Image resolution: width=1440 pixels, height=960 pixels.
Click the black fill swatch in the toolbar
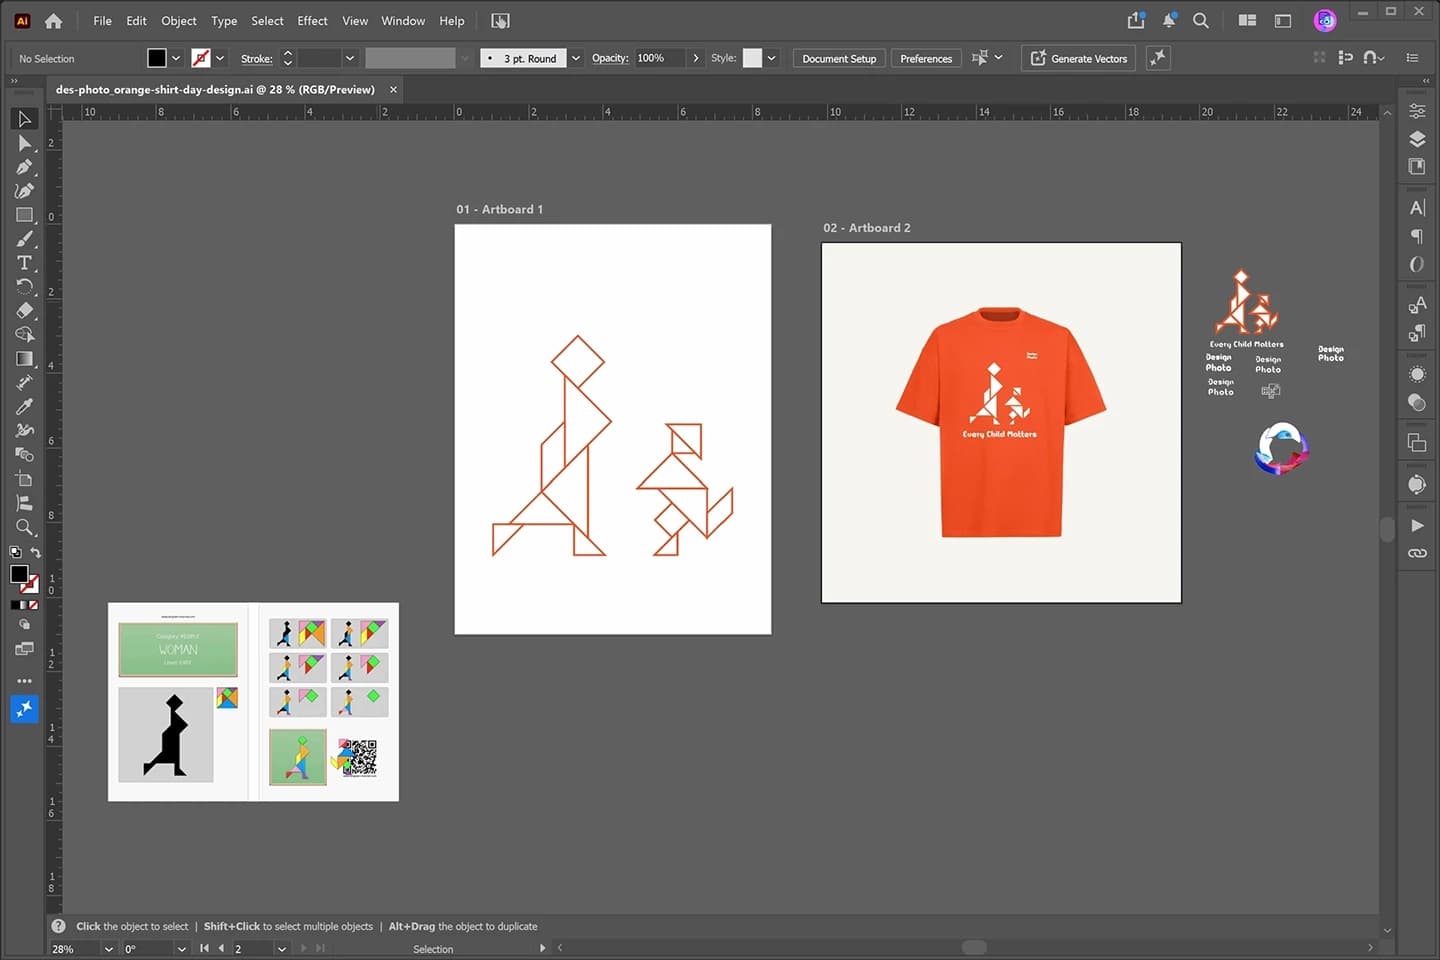19,574
